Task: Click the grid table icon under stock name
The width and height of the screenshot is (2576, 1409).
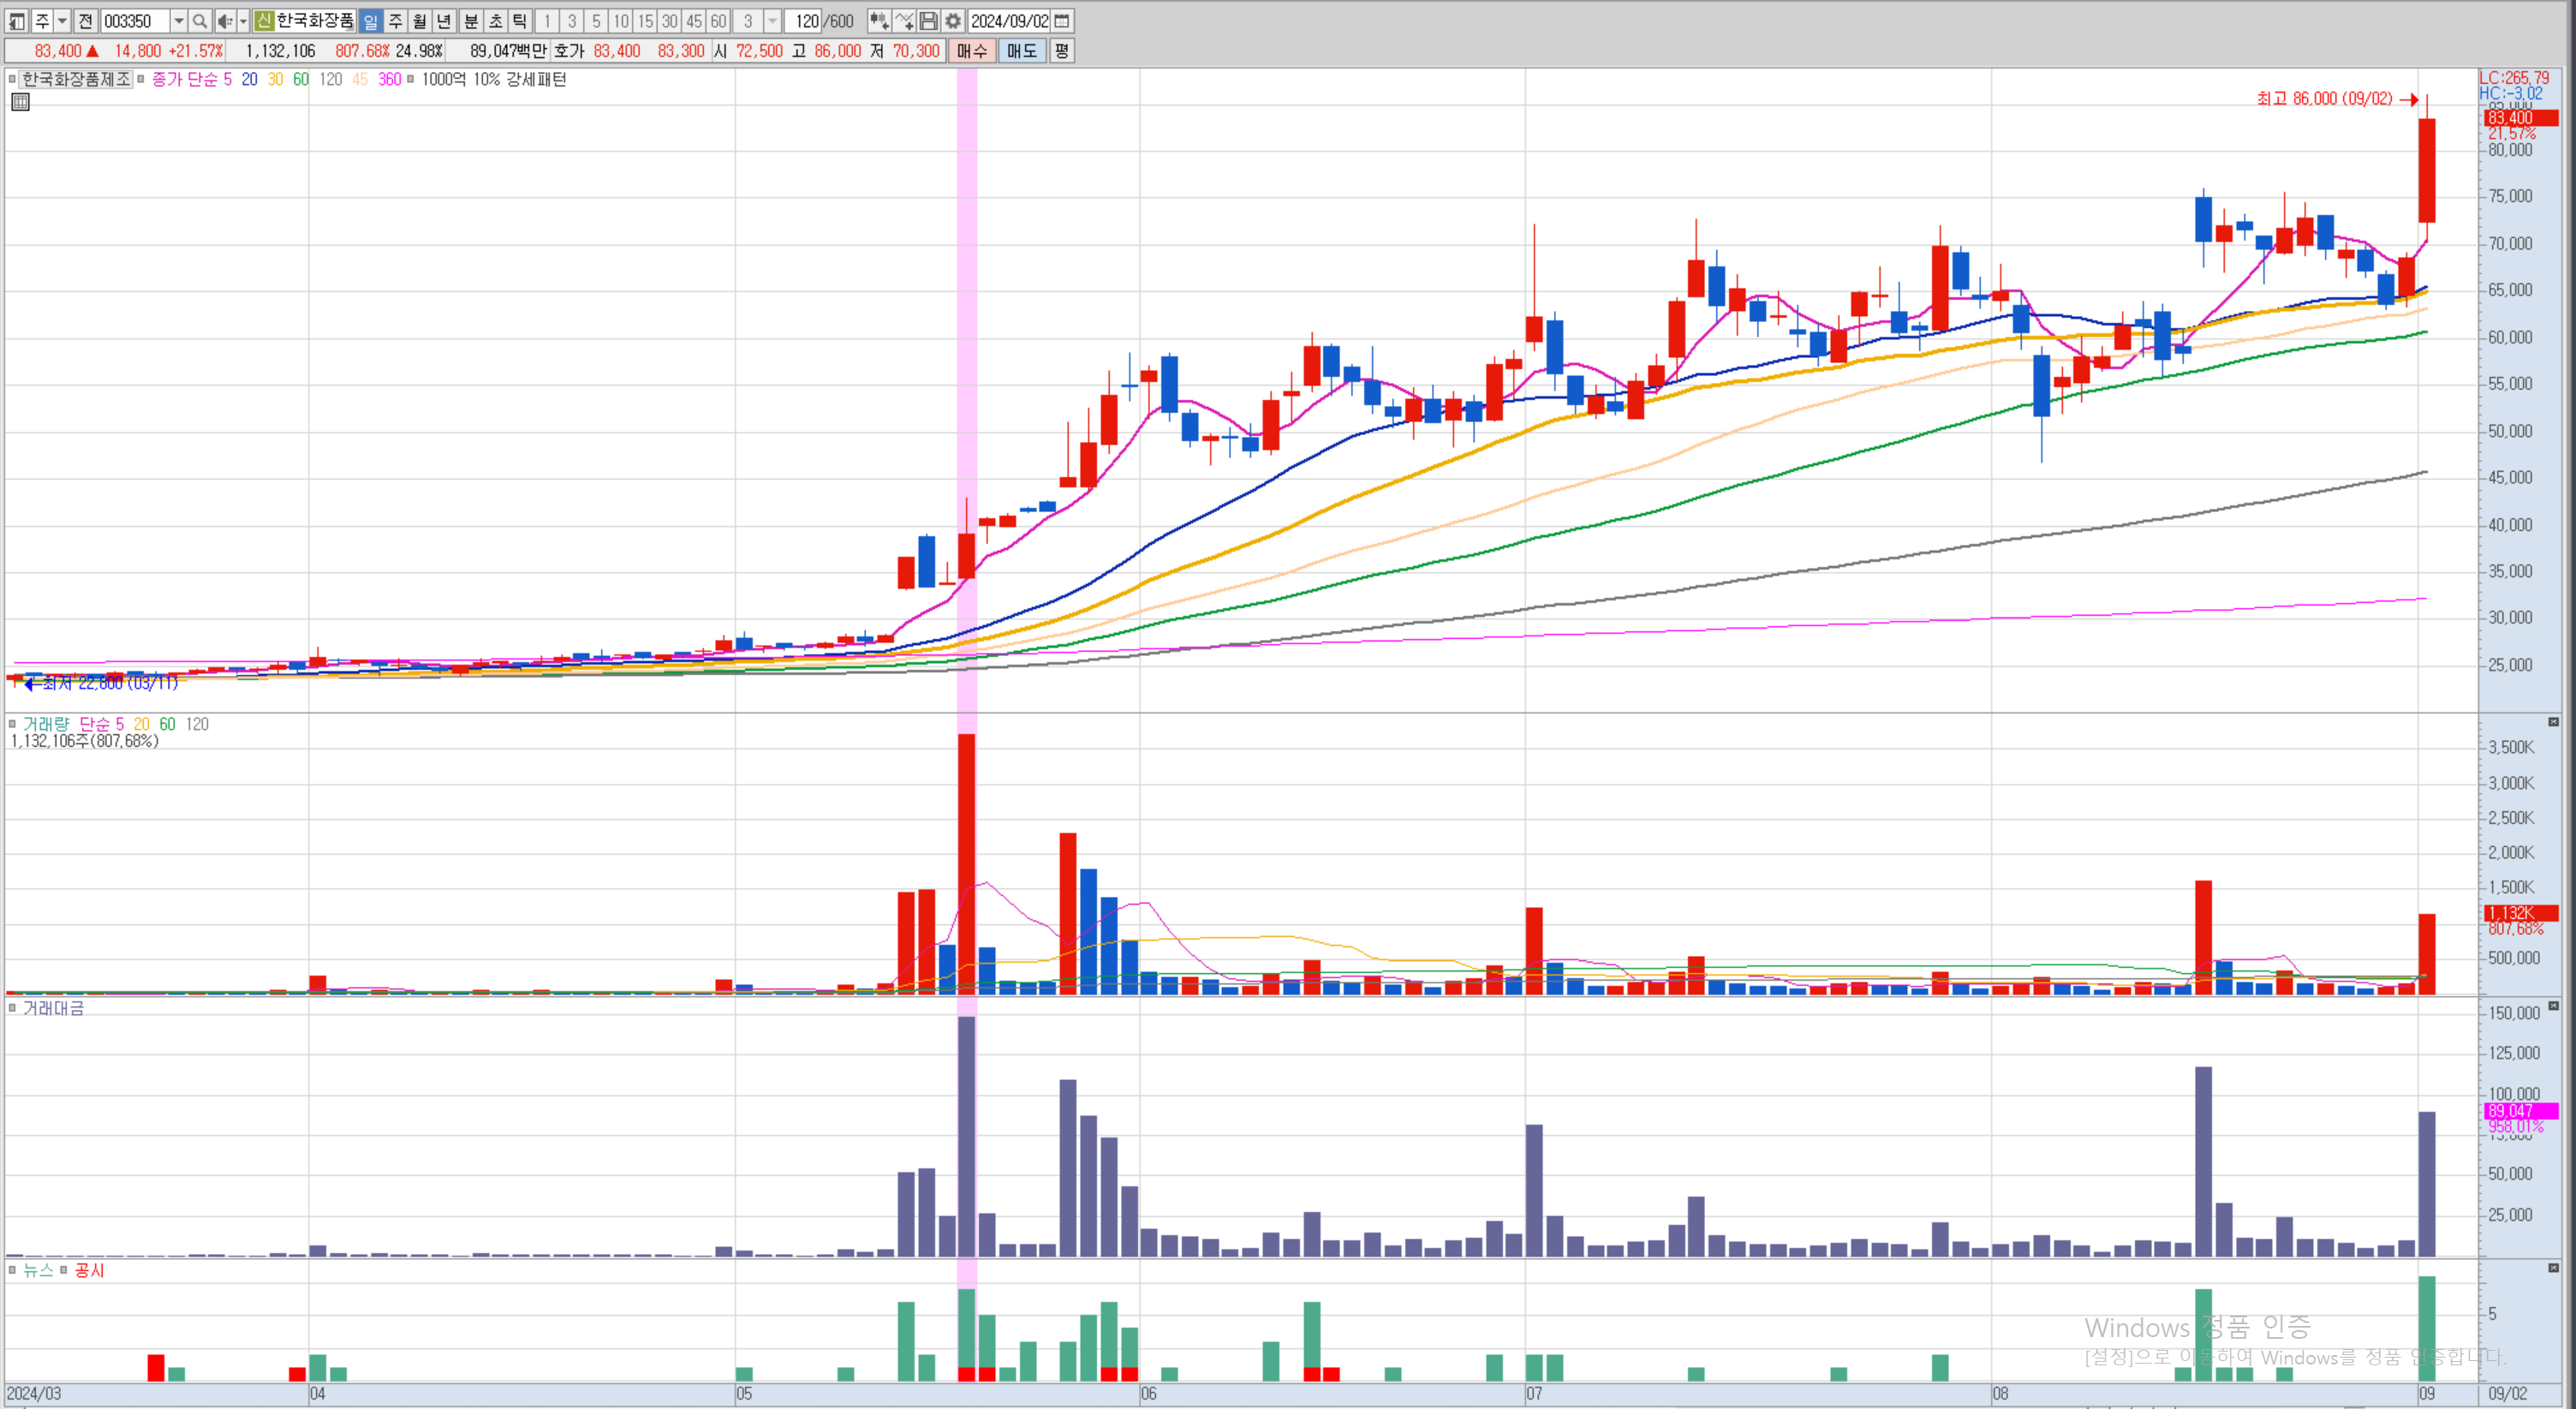Action: pos(20,102)
